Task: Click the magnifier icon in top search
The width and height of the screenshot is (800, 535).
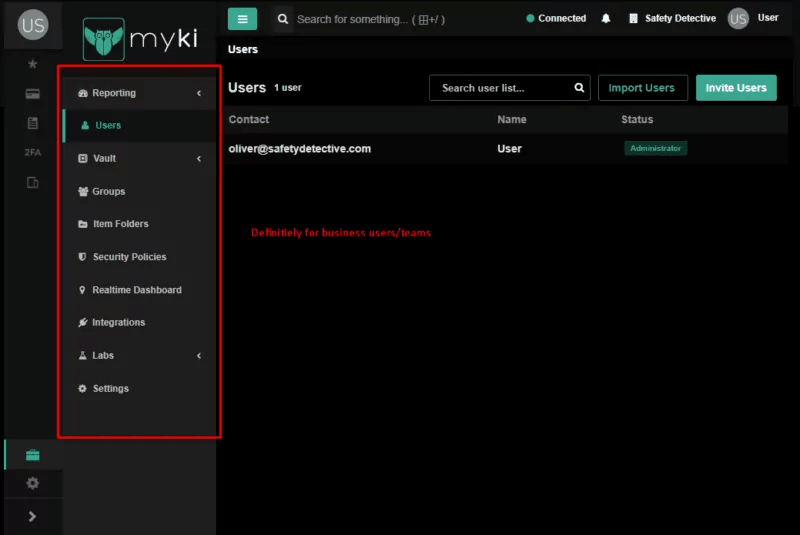Action: [x=283, y=19]
